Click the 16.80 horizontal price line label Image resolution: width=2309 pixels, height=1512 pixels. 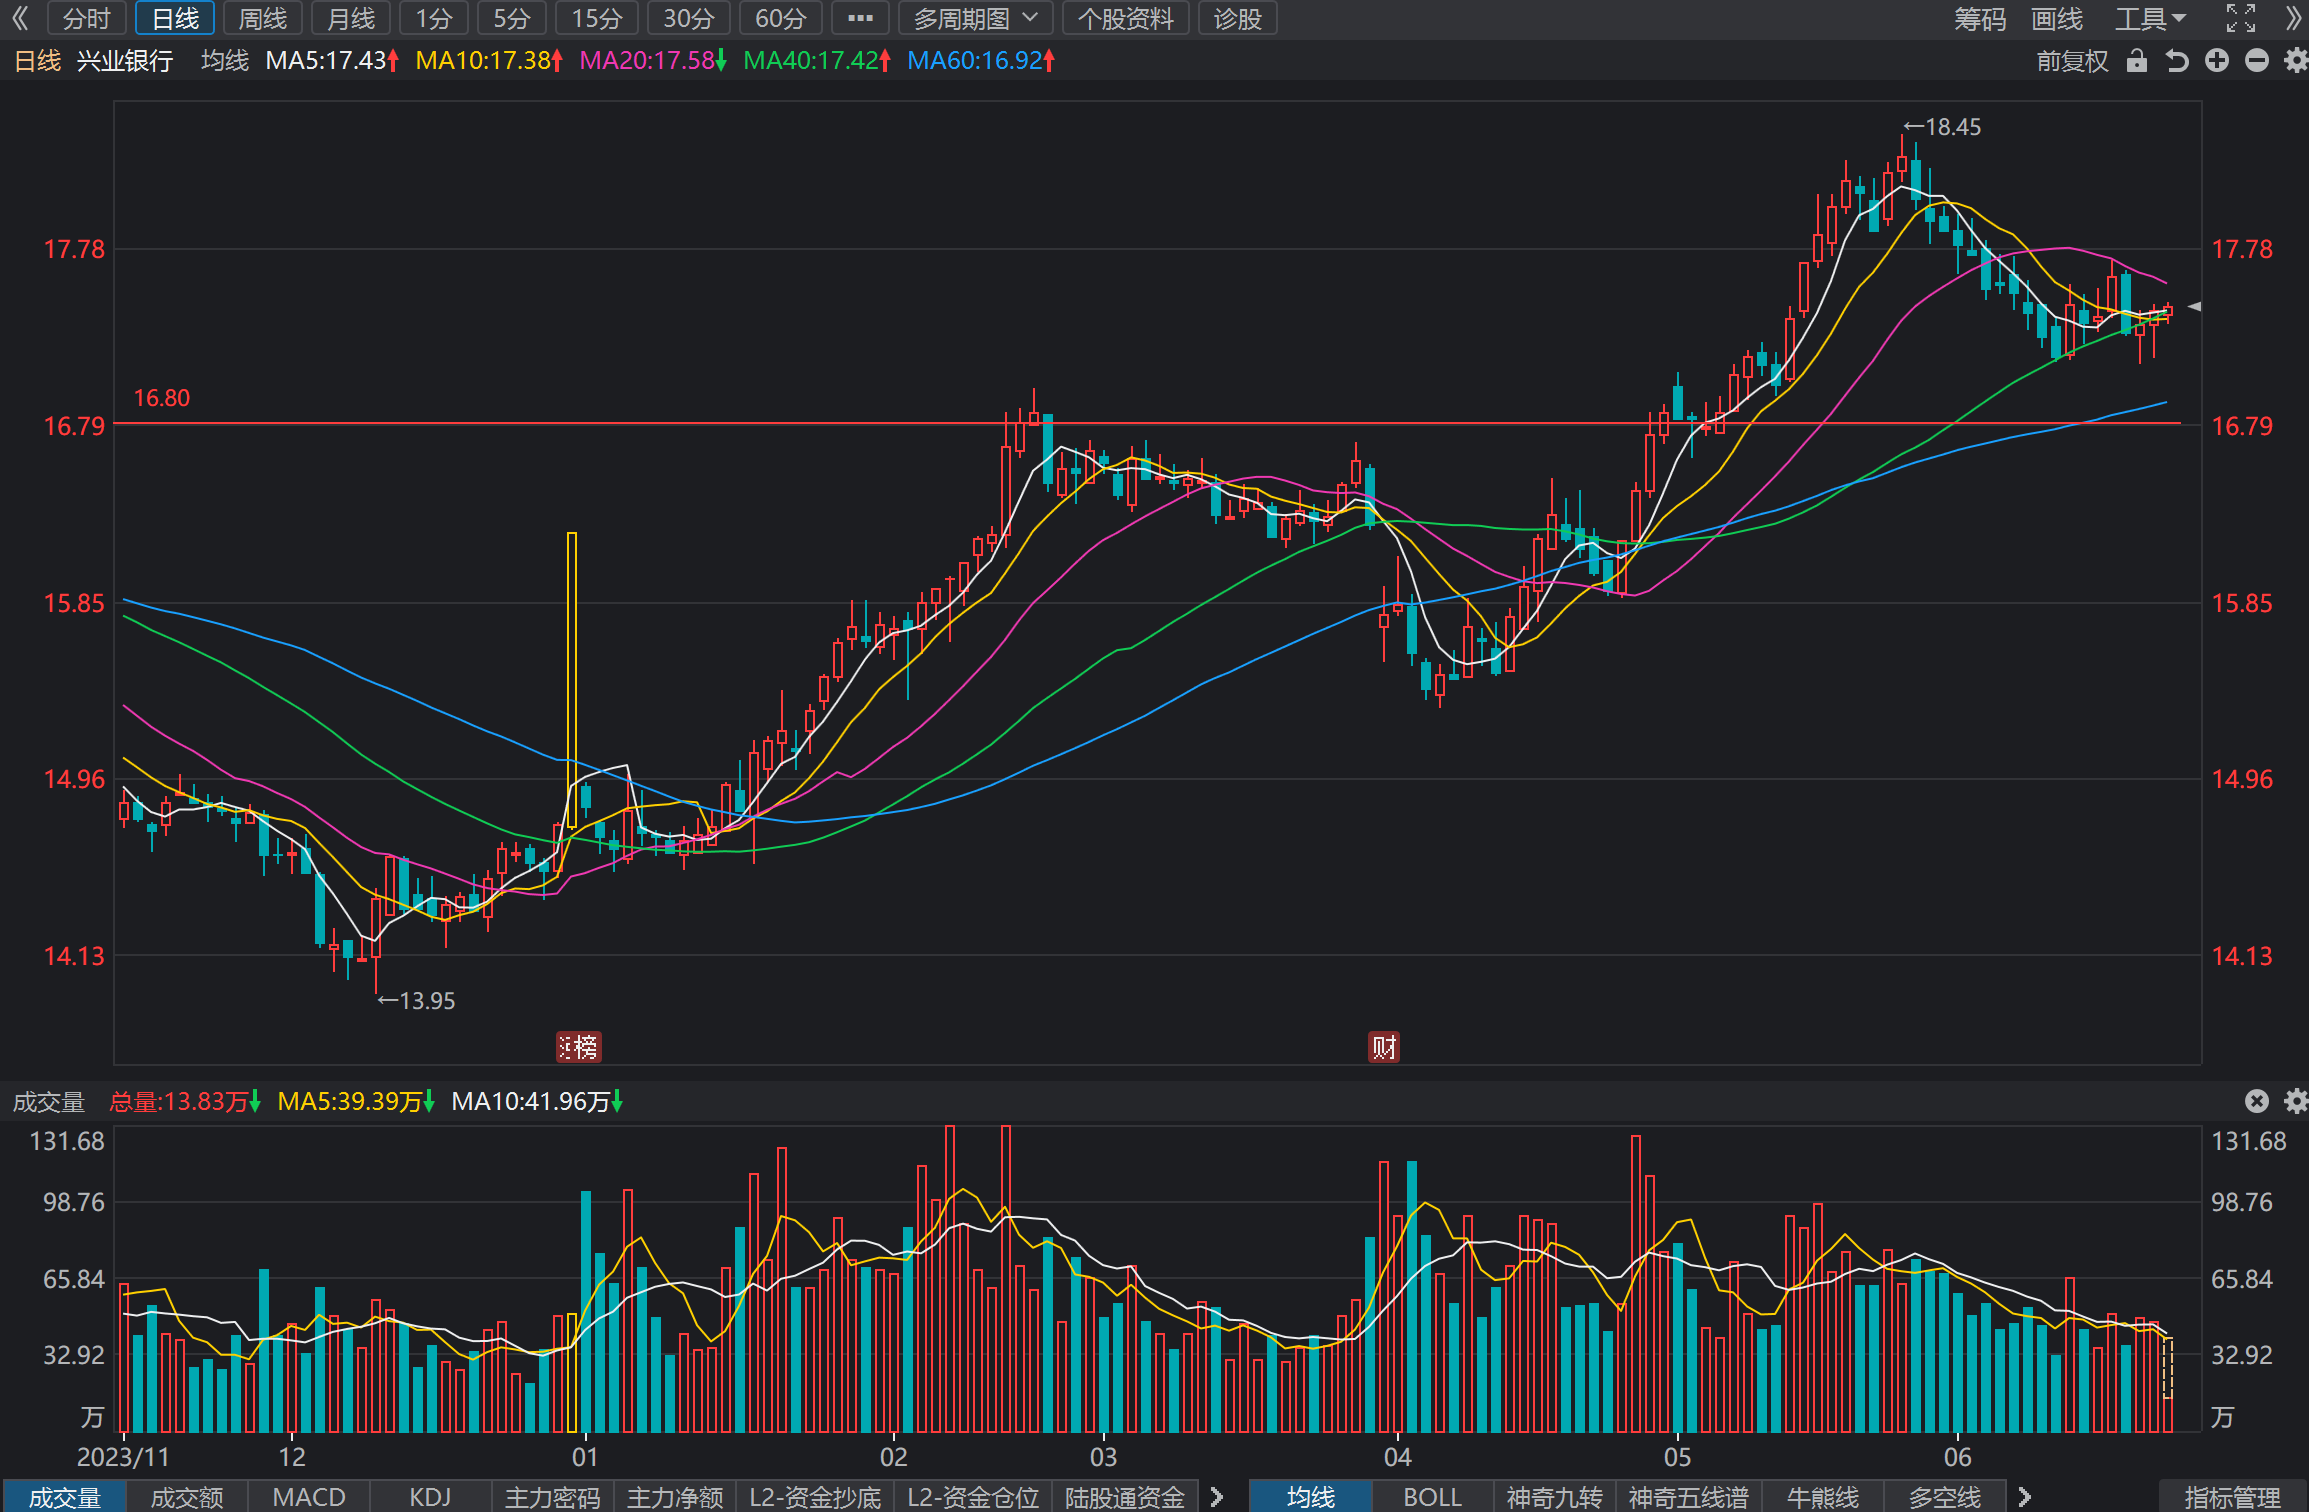point(162,398)
